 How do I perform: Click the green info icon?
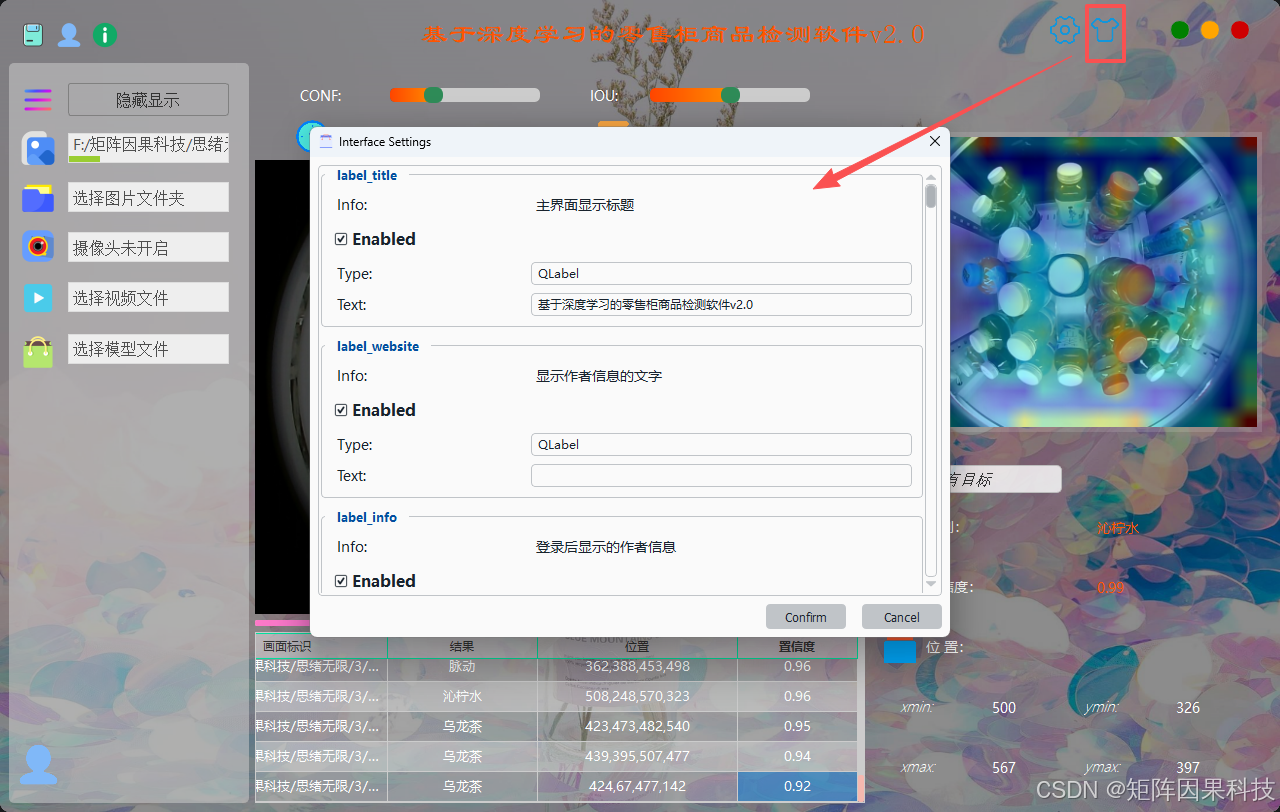click(105, 33)
